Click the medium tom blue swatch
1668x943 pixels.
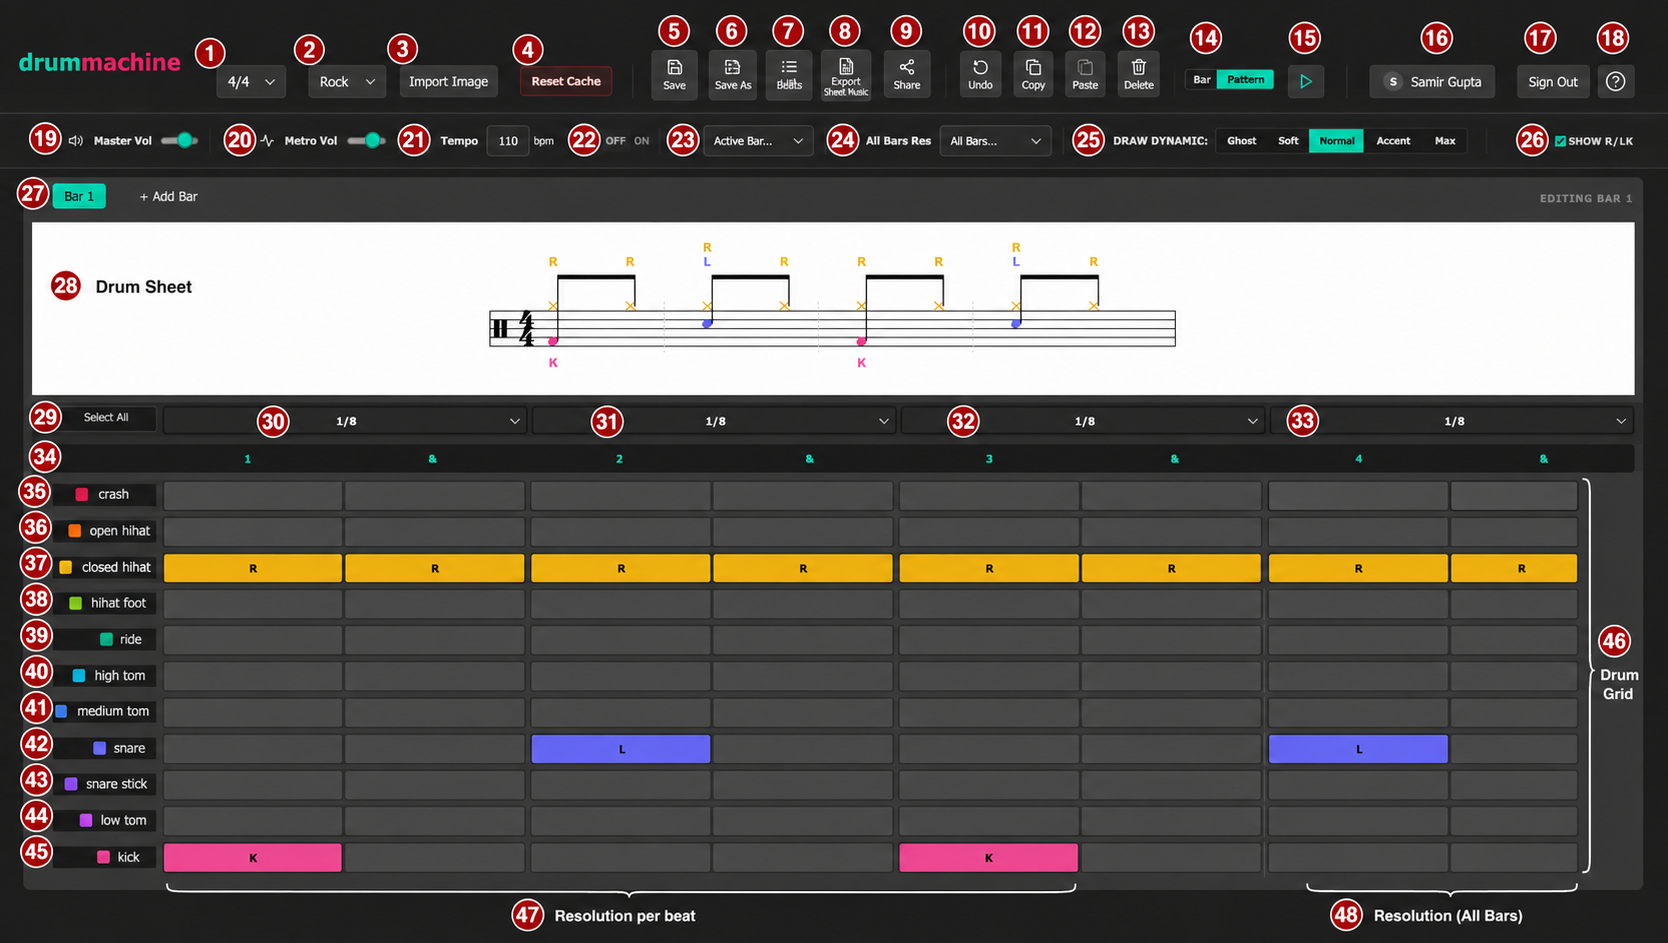(x=61, y=711)
